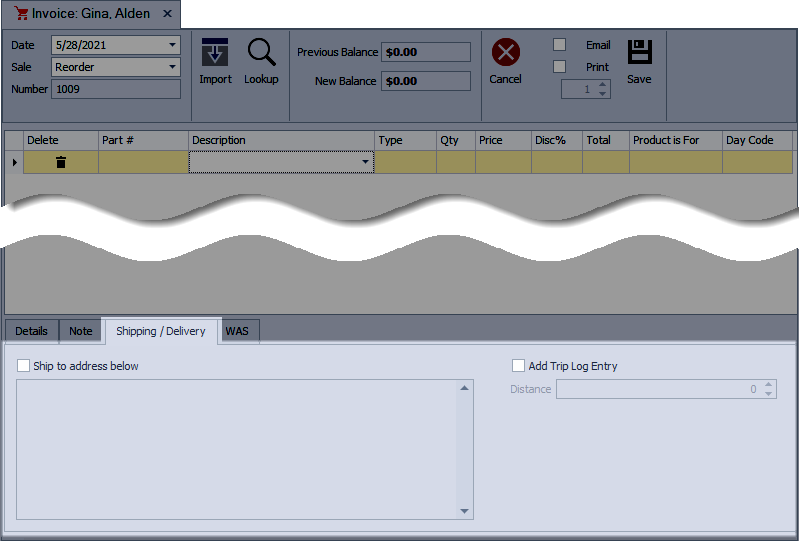
Task: Click the shopping cart icon on invoice tab
Action: [21, 13]
